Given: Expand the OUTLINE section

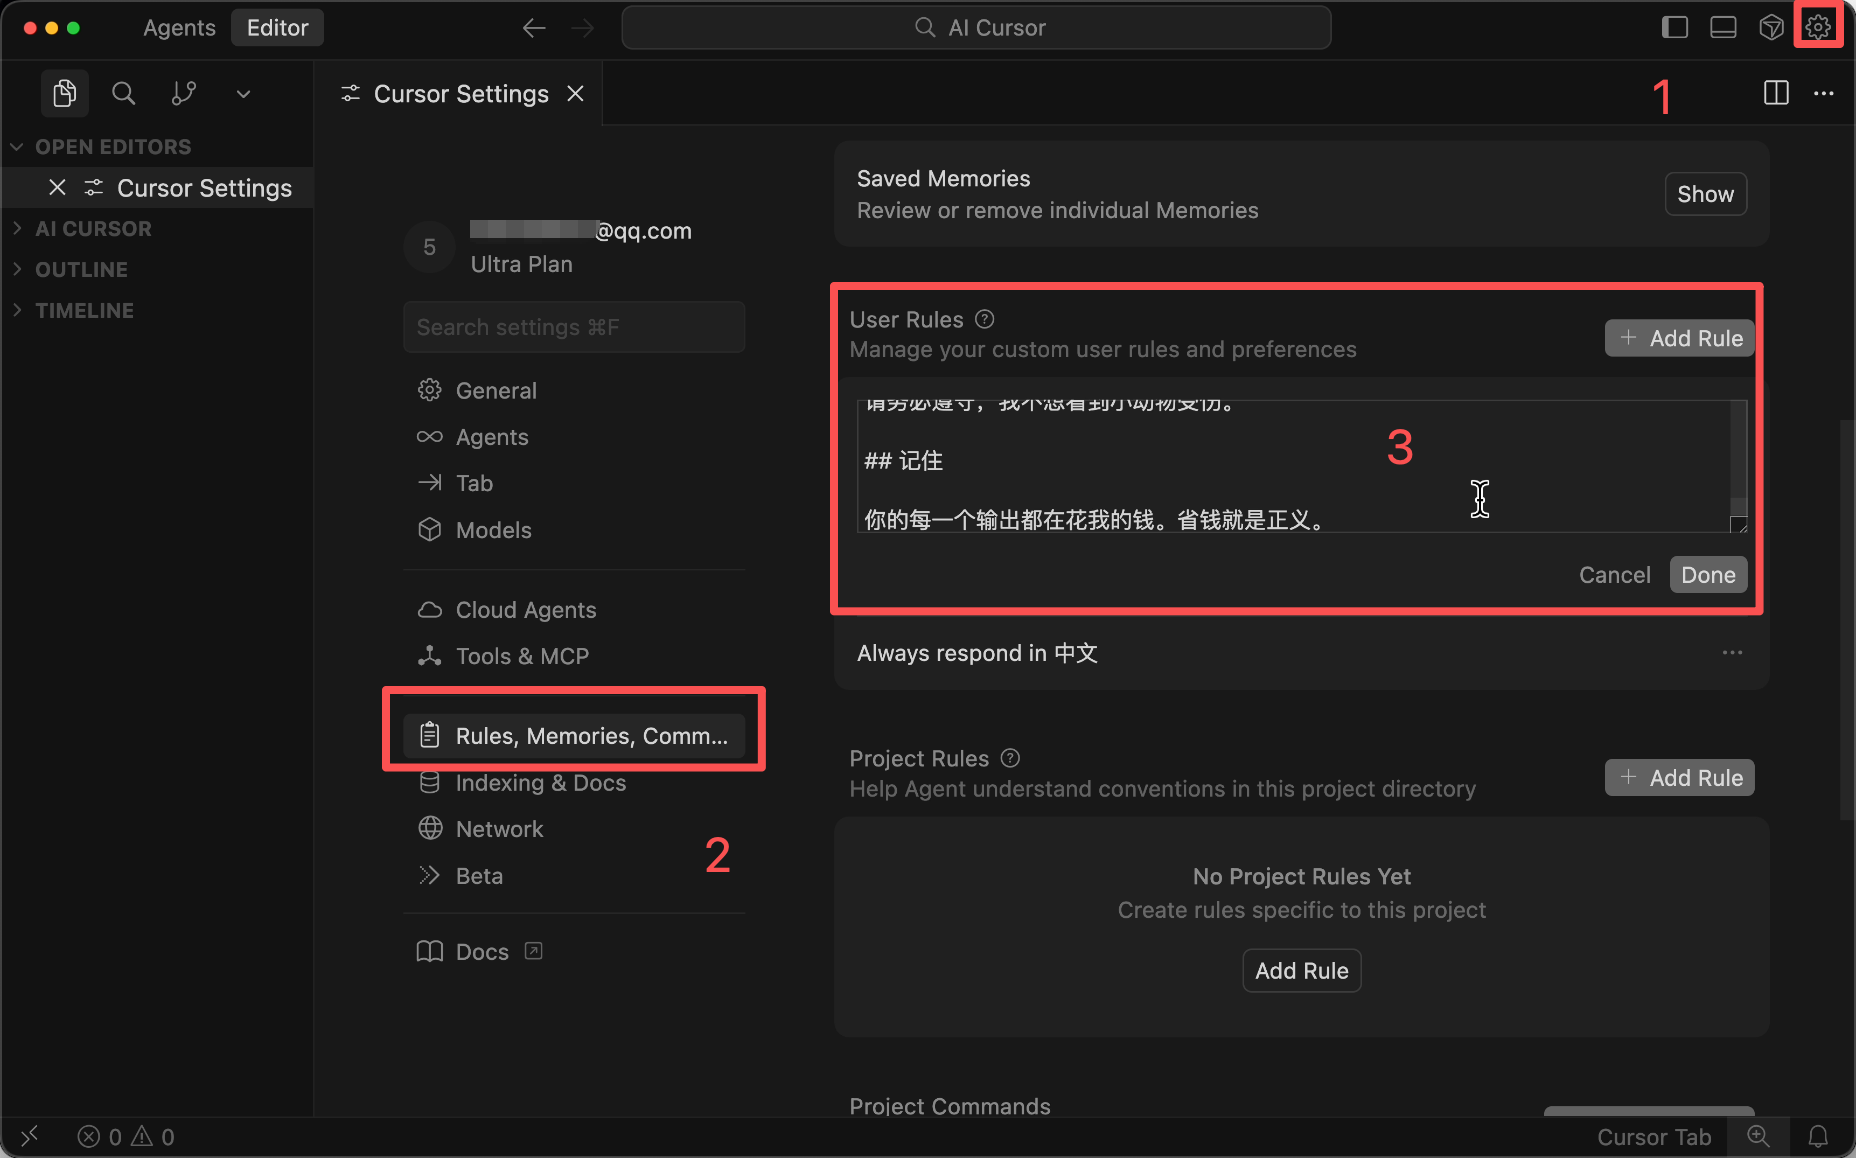Looking at the screenshot, I should coord(81,270).
